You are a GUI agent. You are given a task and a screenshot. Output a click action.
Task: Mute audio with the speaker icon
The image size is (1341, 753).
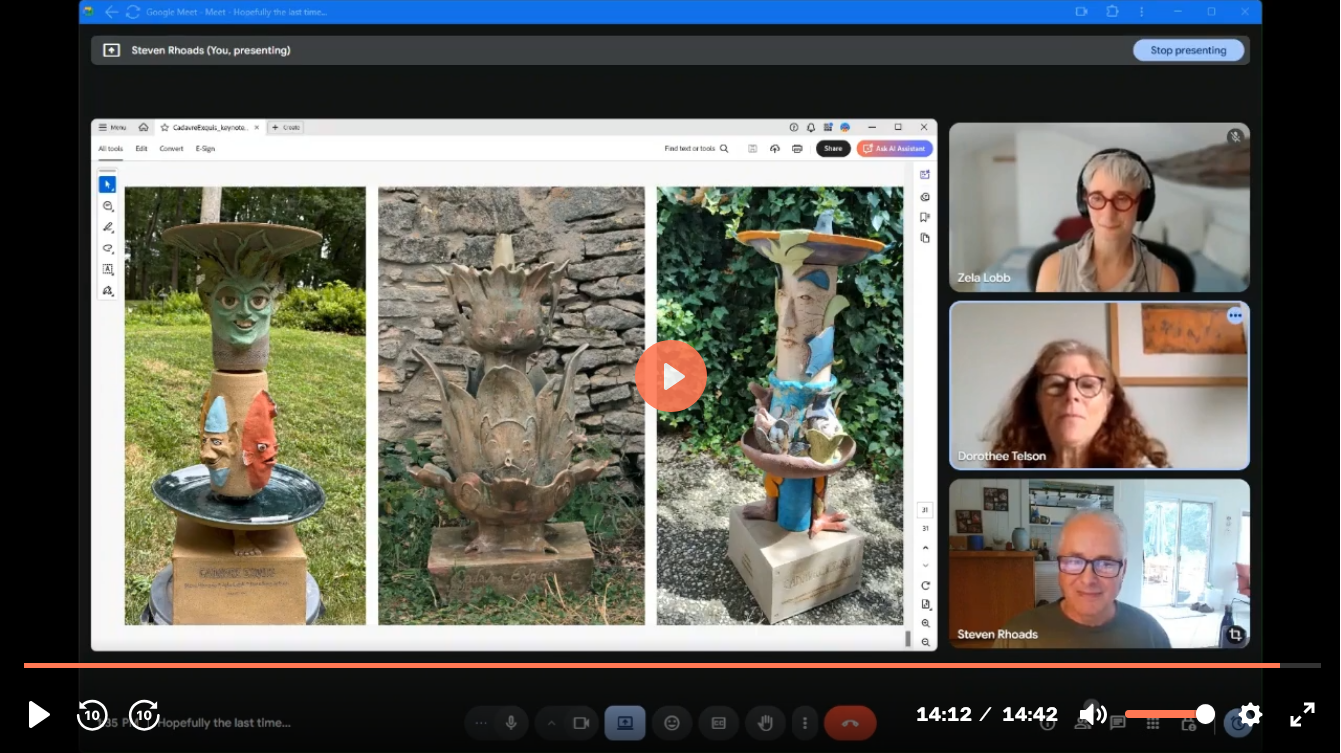pyautogui.click(x=1091, y=714)
